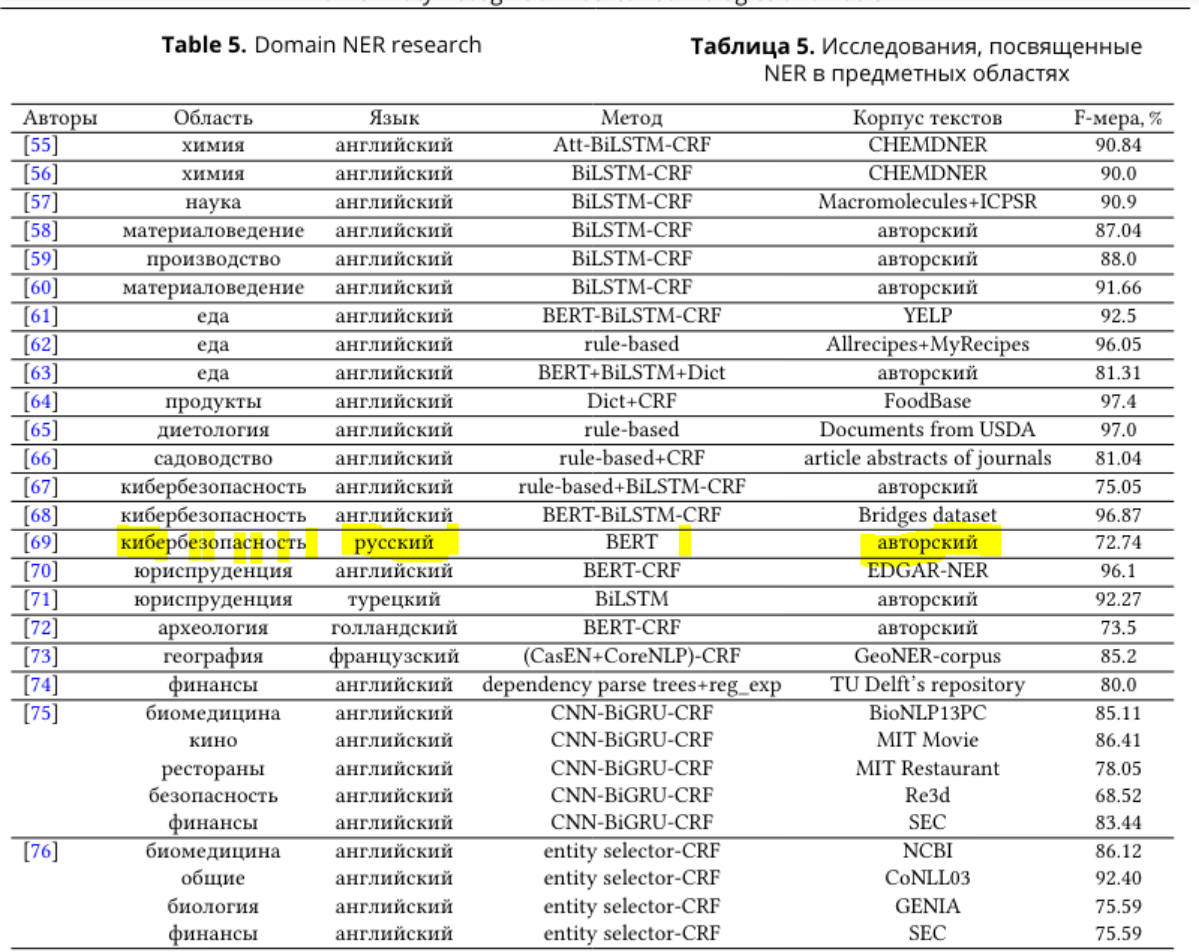The width and height of the screenshot is (1199, 952).
Task: Open highlighted row citation [69]
Action: [x=41, y=542]
